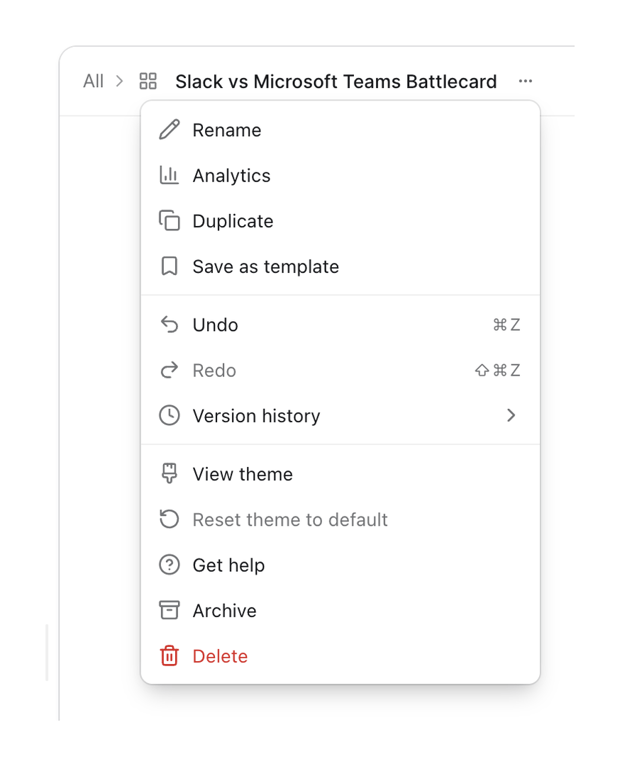Click the circular reset arrow icon
Image resolution: width=620 pixels, height=766 pixels.
pos(169,519)
